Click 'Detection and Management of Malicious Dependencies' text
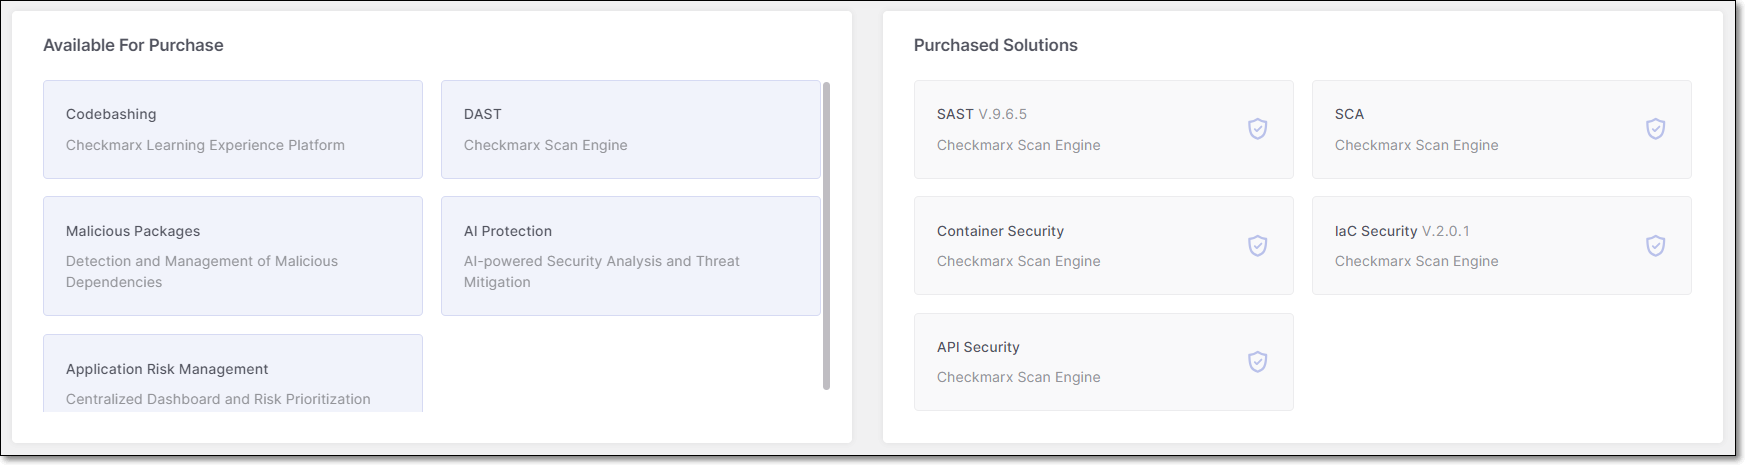This screenshot has width=1745, height=465. click(x=202, y=272)
